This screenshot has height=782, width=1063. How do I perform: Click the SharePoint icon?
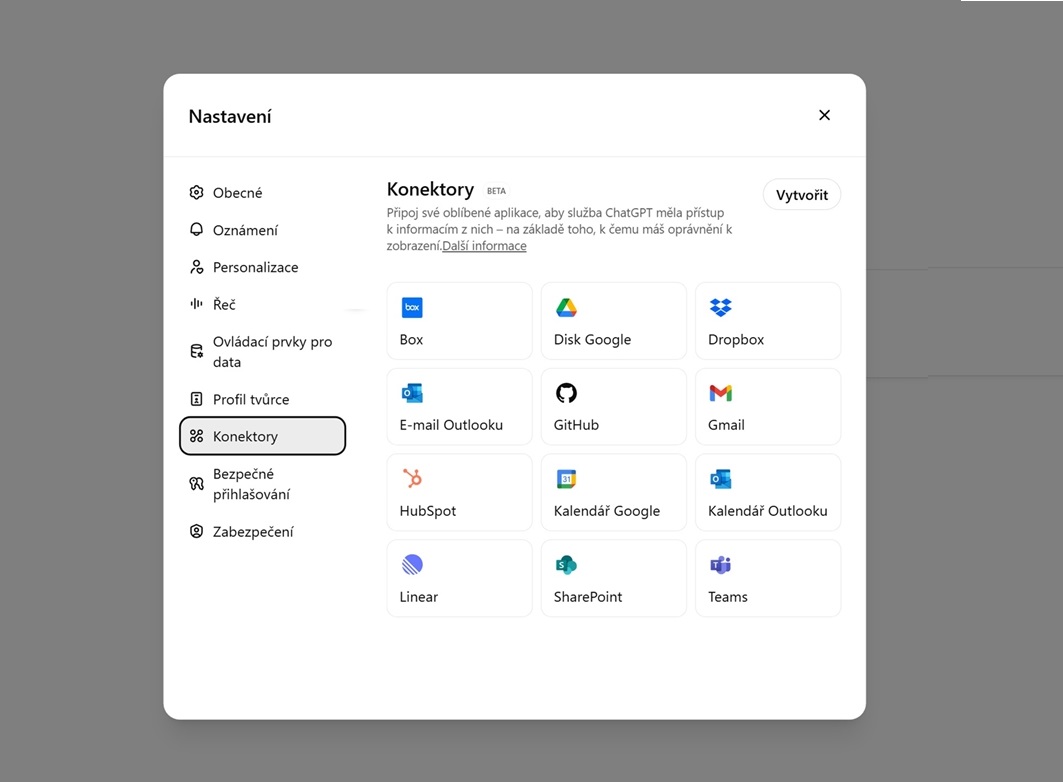(x=566, y=564)
